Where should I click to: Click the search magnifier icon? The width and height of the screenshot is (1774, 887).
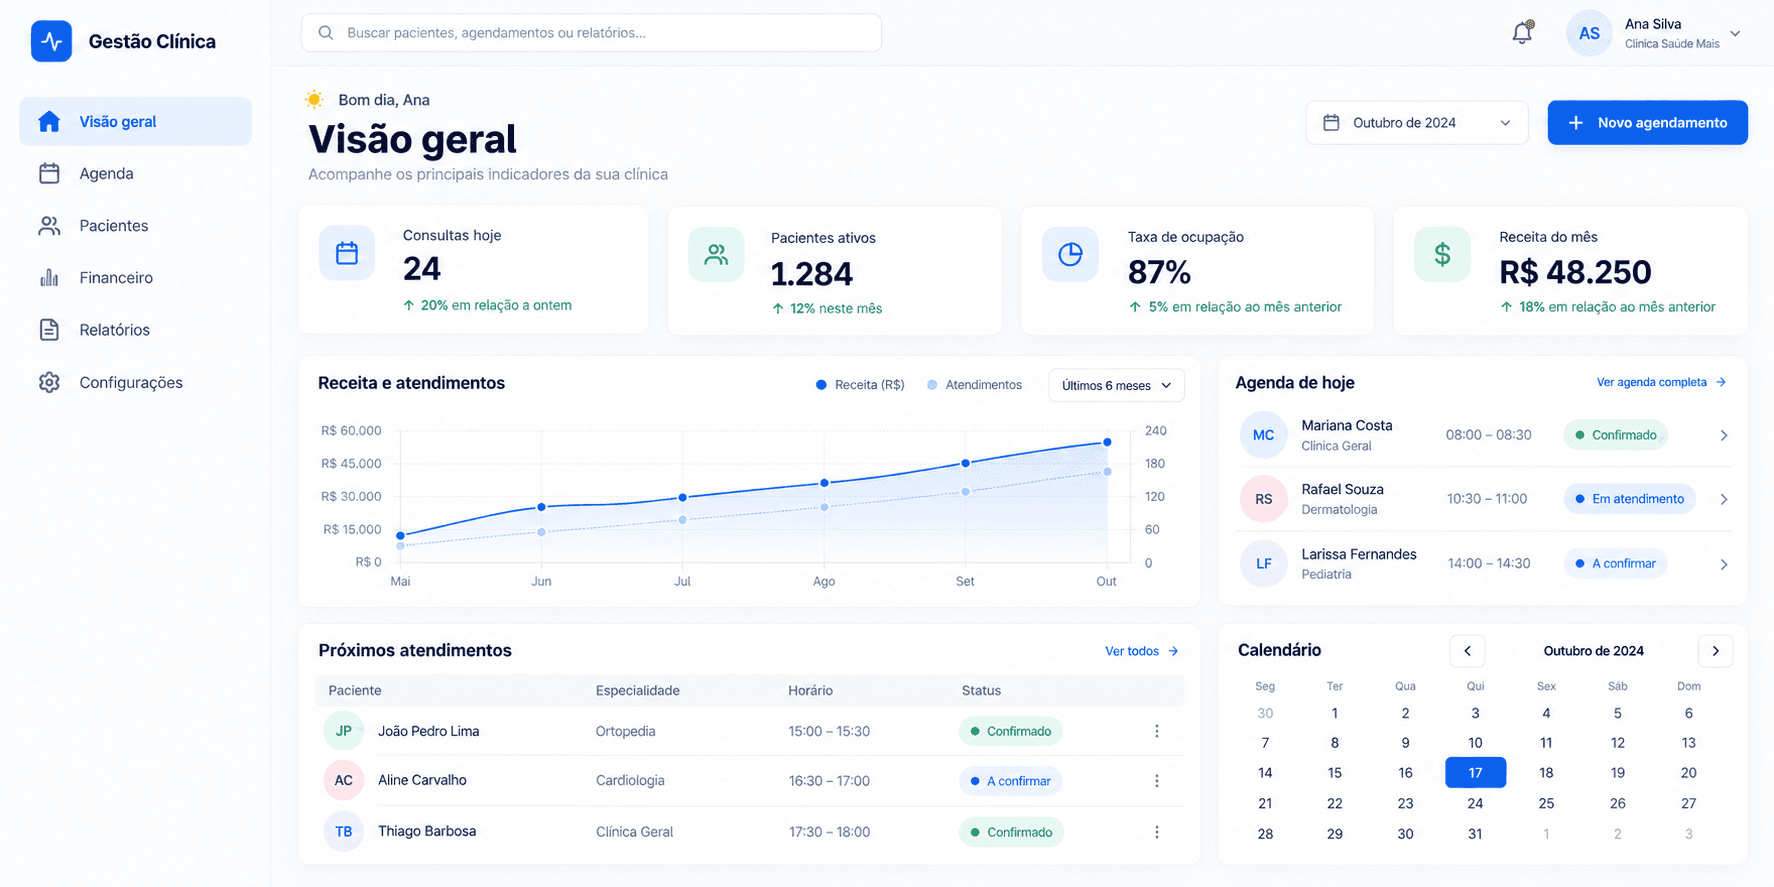pos(326,33)
